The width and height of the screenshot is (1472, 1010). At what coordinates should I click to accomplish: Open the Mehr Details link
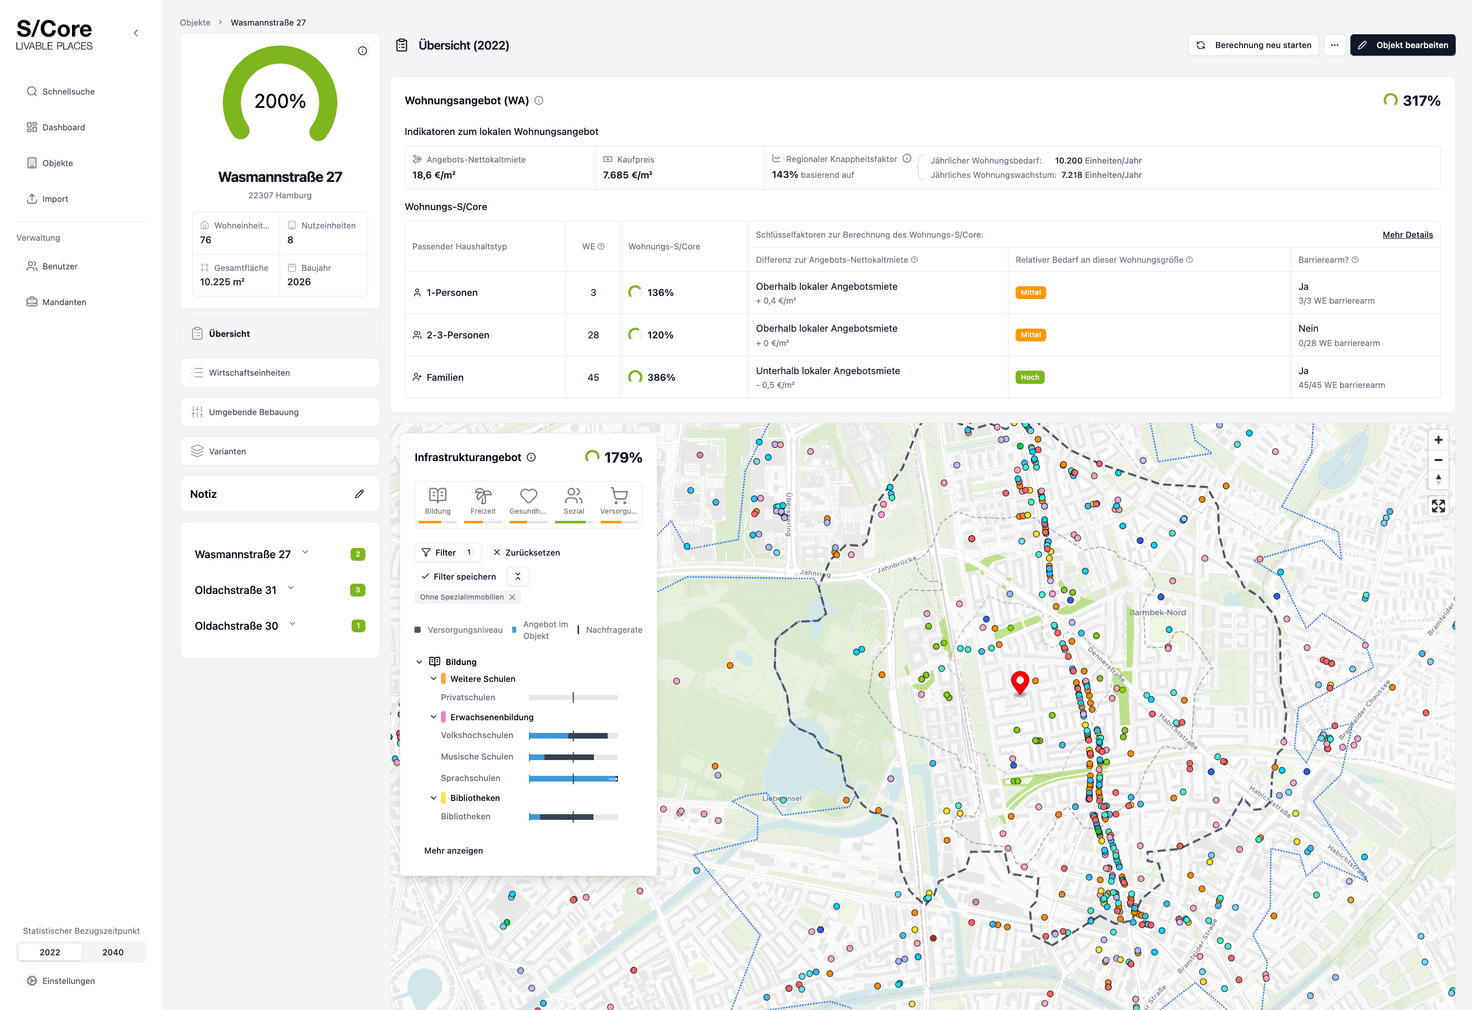pyautogui.click(x=1407, y=235)
